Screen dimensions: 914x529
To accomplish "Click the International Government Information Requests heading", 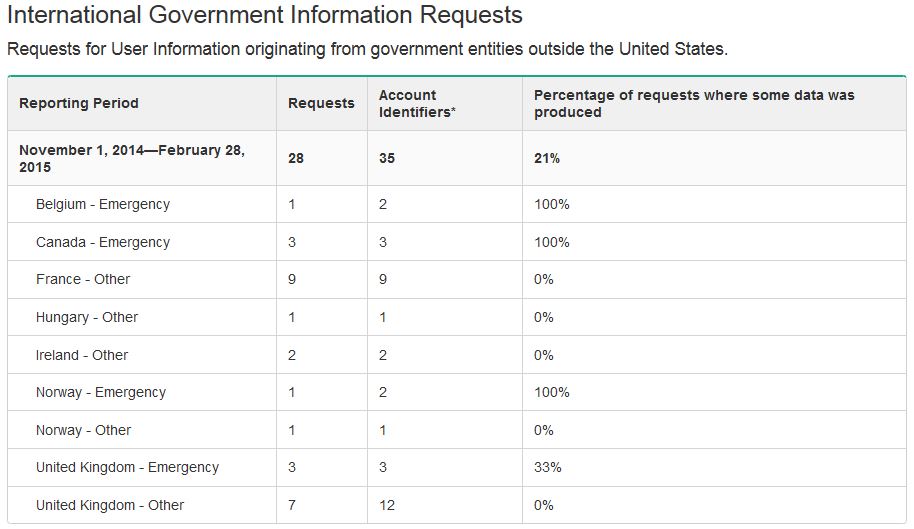I will (265, 16).
